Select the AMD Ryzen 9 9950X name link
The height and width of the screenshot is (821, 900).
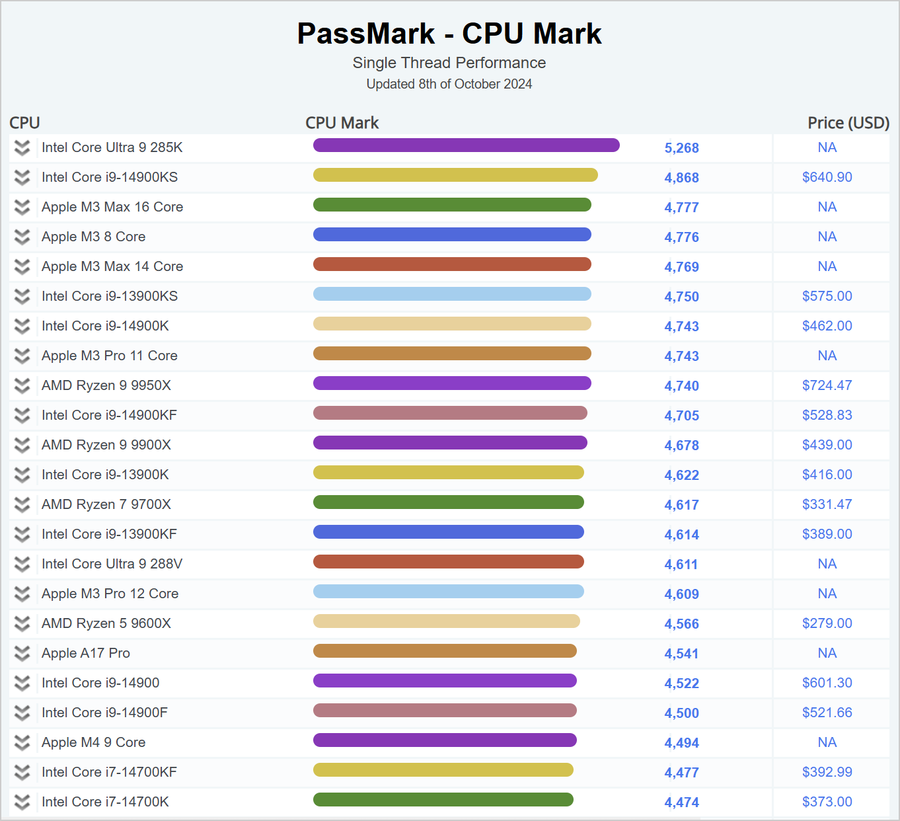106,386
